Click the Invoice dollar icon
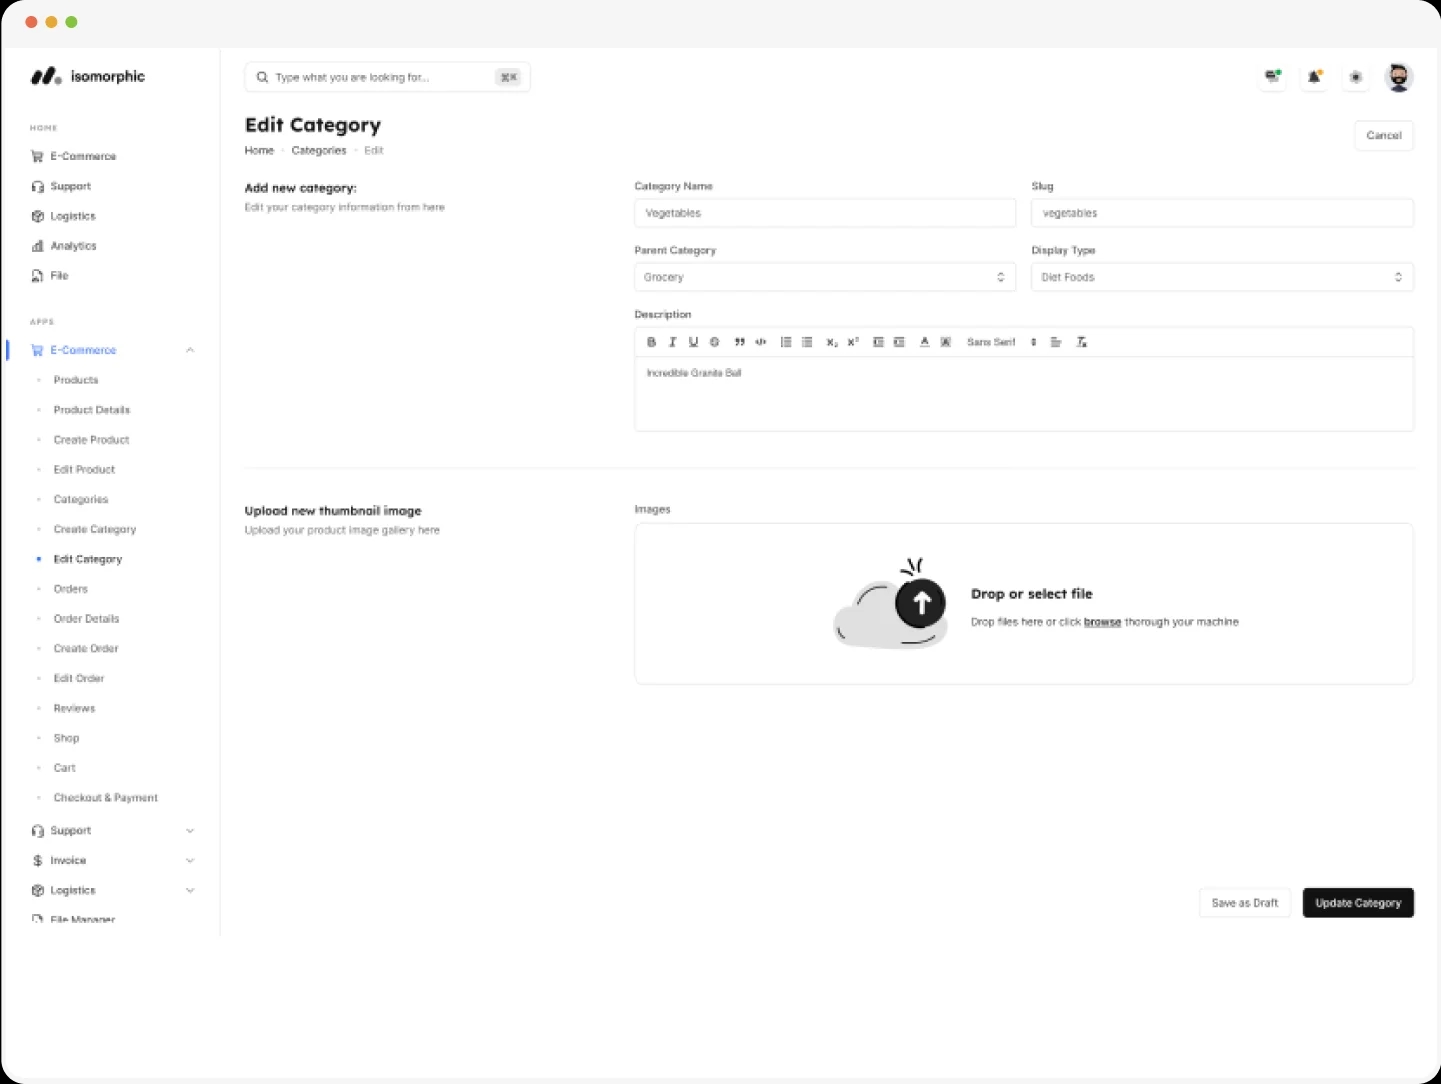This screenshot has width=1441, height=1084. (x=37, y=860)
